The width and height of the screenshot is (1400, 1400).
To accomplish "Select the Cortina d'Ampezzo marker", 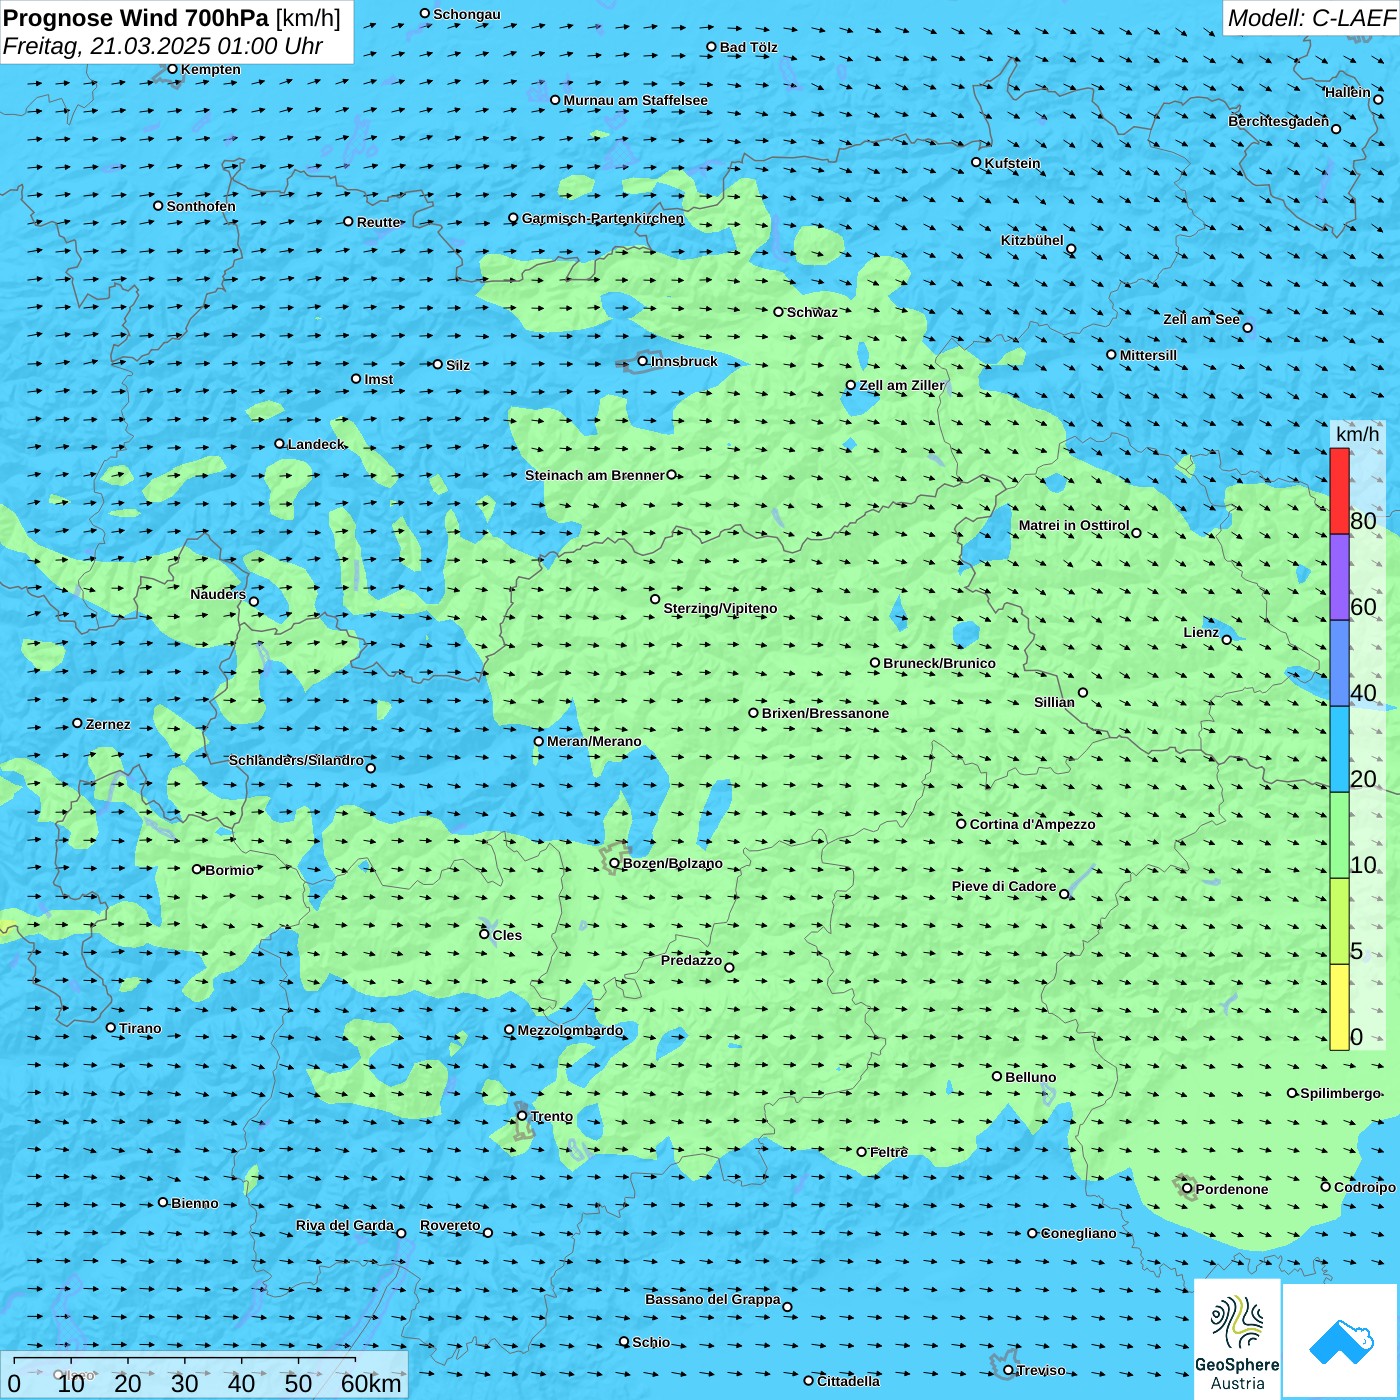I will 961,824.
